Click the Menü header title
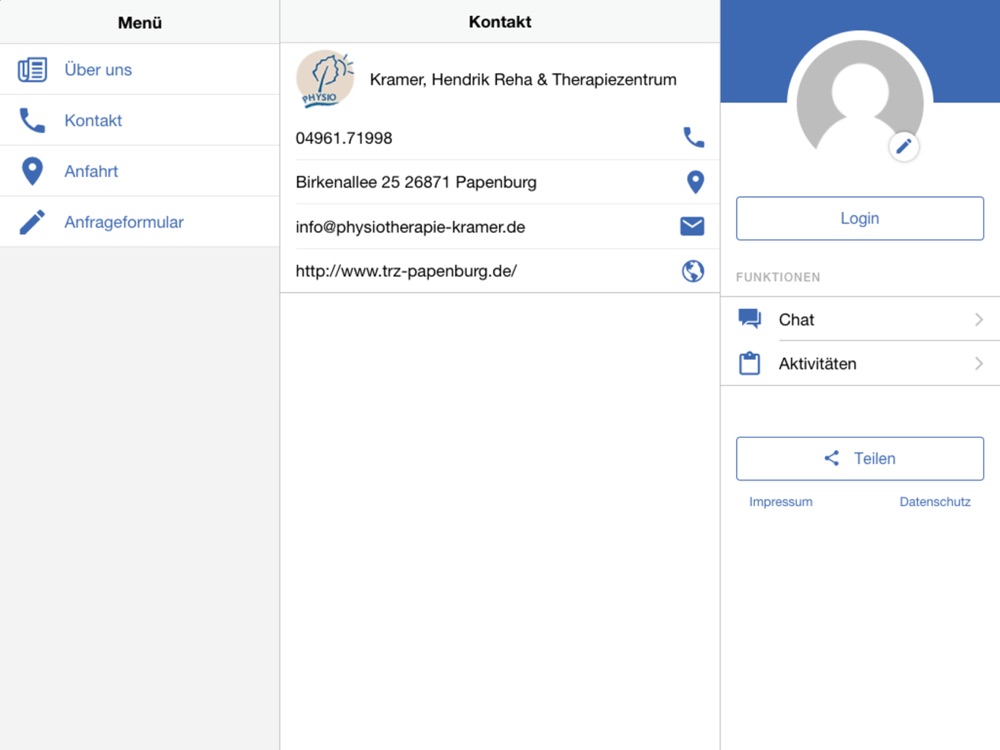 140,22
